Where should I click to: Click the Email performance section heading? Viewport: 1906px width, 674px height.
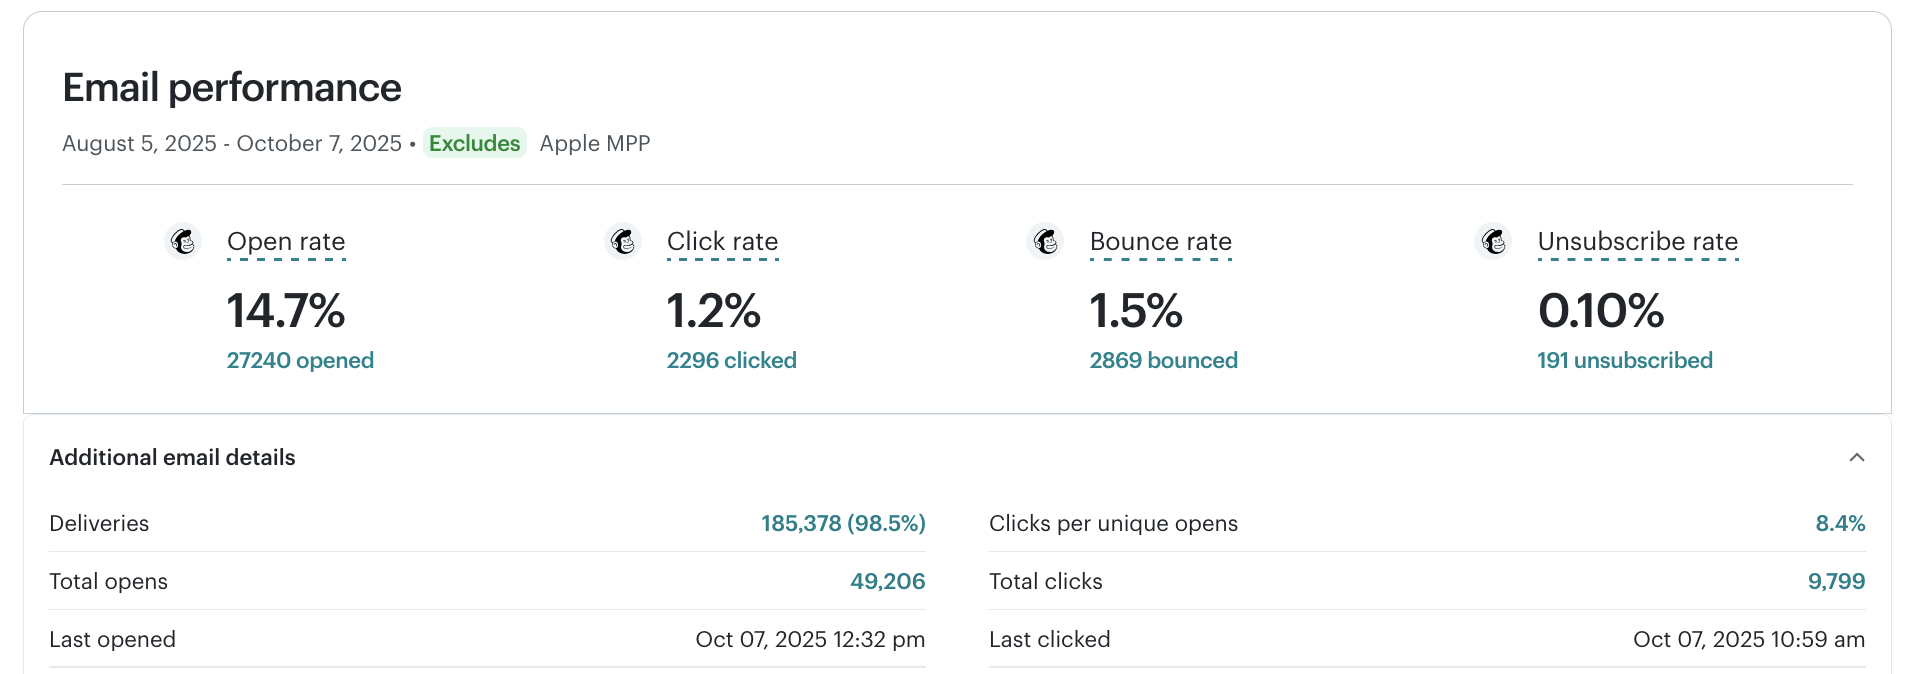(231, 88)
